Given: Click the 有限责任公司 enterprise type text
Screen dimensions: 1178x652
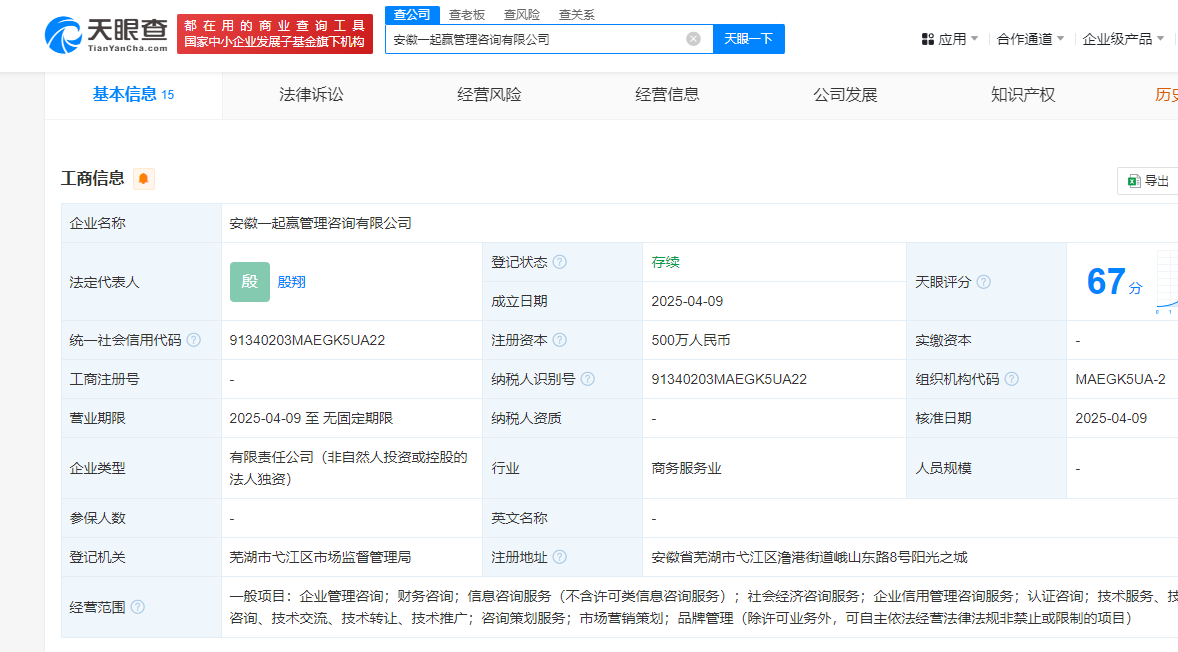Looking at the screenshot, I should 349,468.
